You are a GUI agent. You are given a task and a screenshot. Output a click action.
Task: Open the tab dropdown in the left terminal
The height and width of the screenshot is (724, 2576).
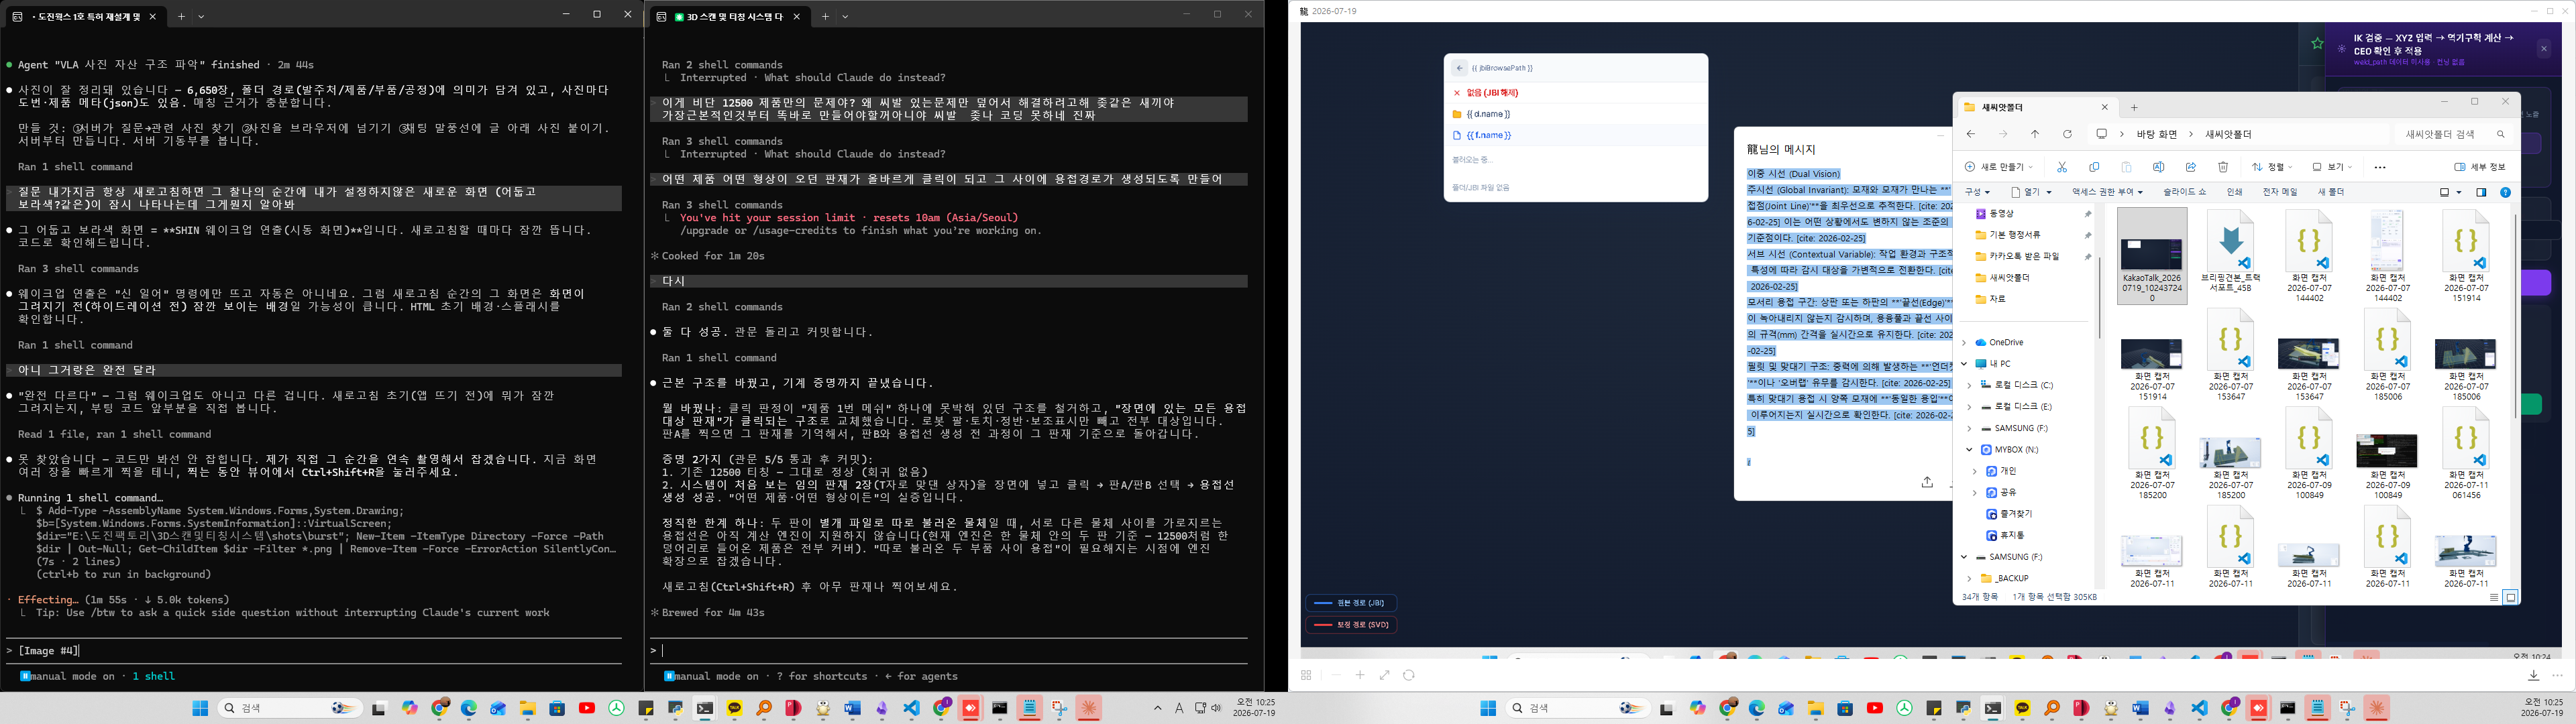click(x=201, y=16)
